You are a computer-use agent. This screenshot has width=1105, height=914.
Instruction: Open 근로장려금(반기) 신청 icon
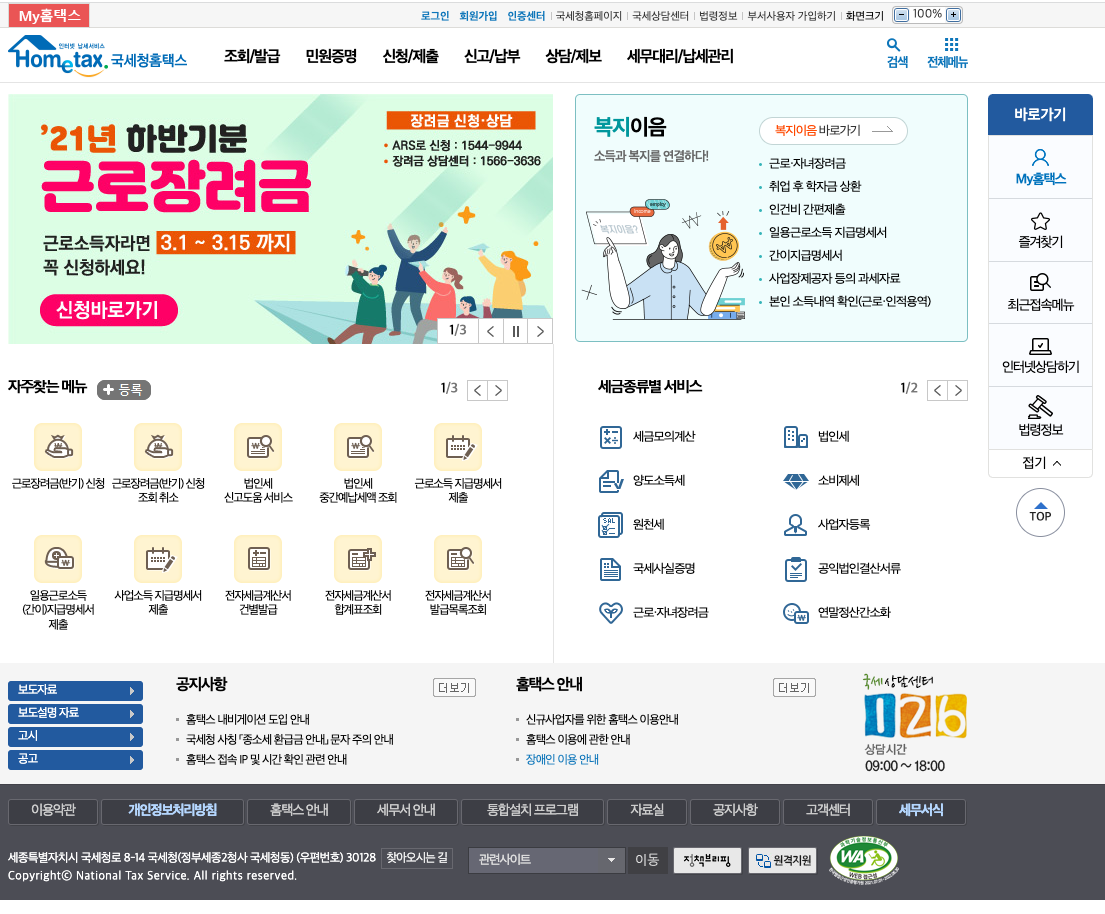tap(58, 447)
